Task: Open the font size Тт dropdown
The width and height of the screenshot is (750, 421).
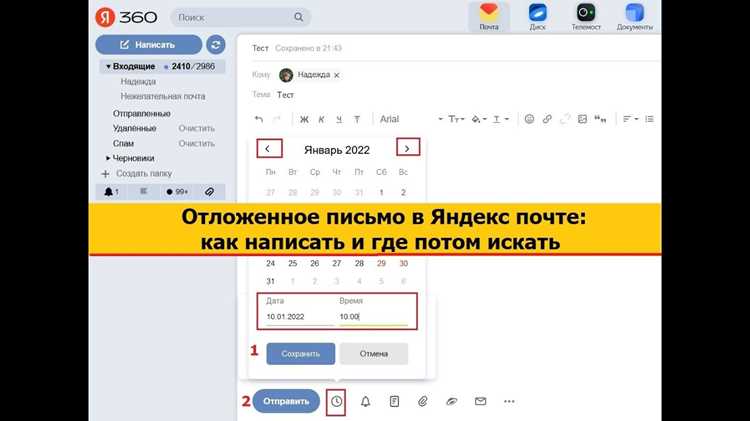Action: pos(456,119)
